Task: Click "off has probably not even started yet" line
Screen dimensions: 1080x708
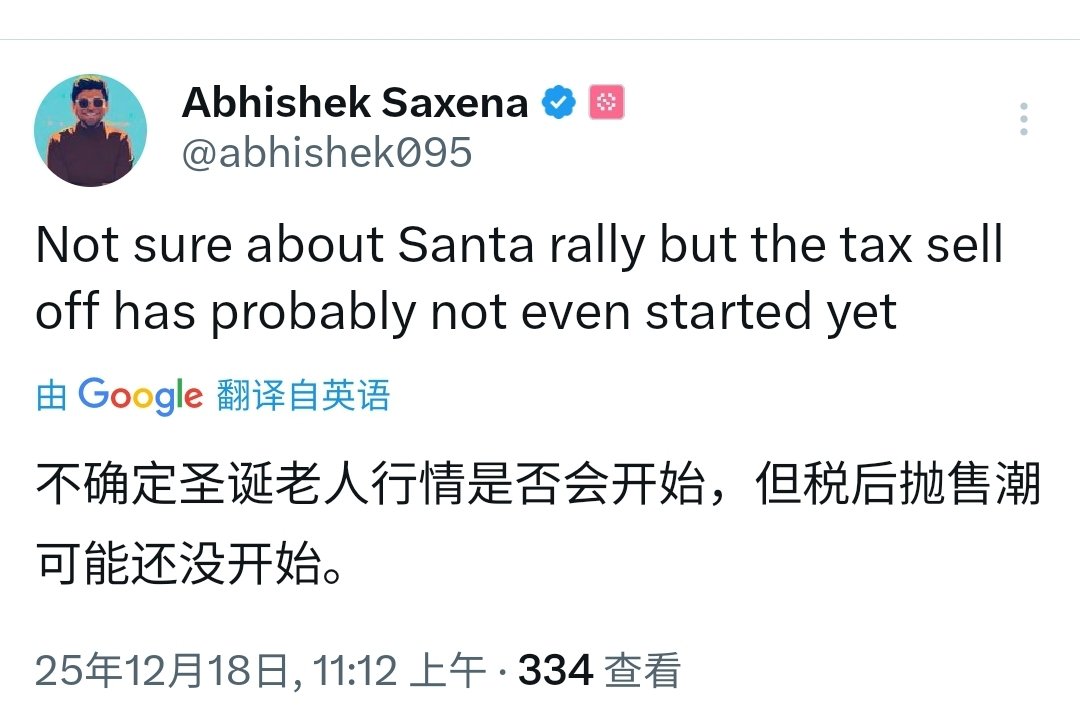Action: click(x=466, y=312)
